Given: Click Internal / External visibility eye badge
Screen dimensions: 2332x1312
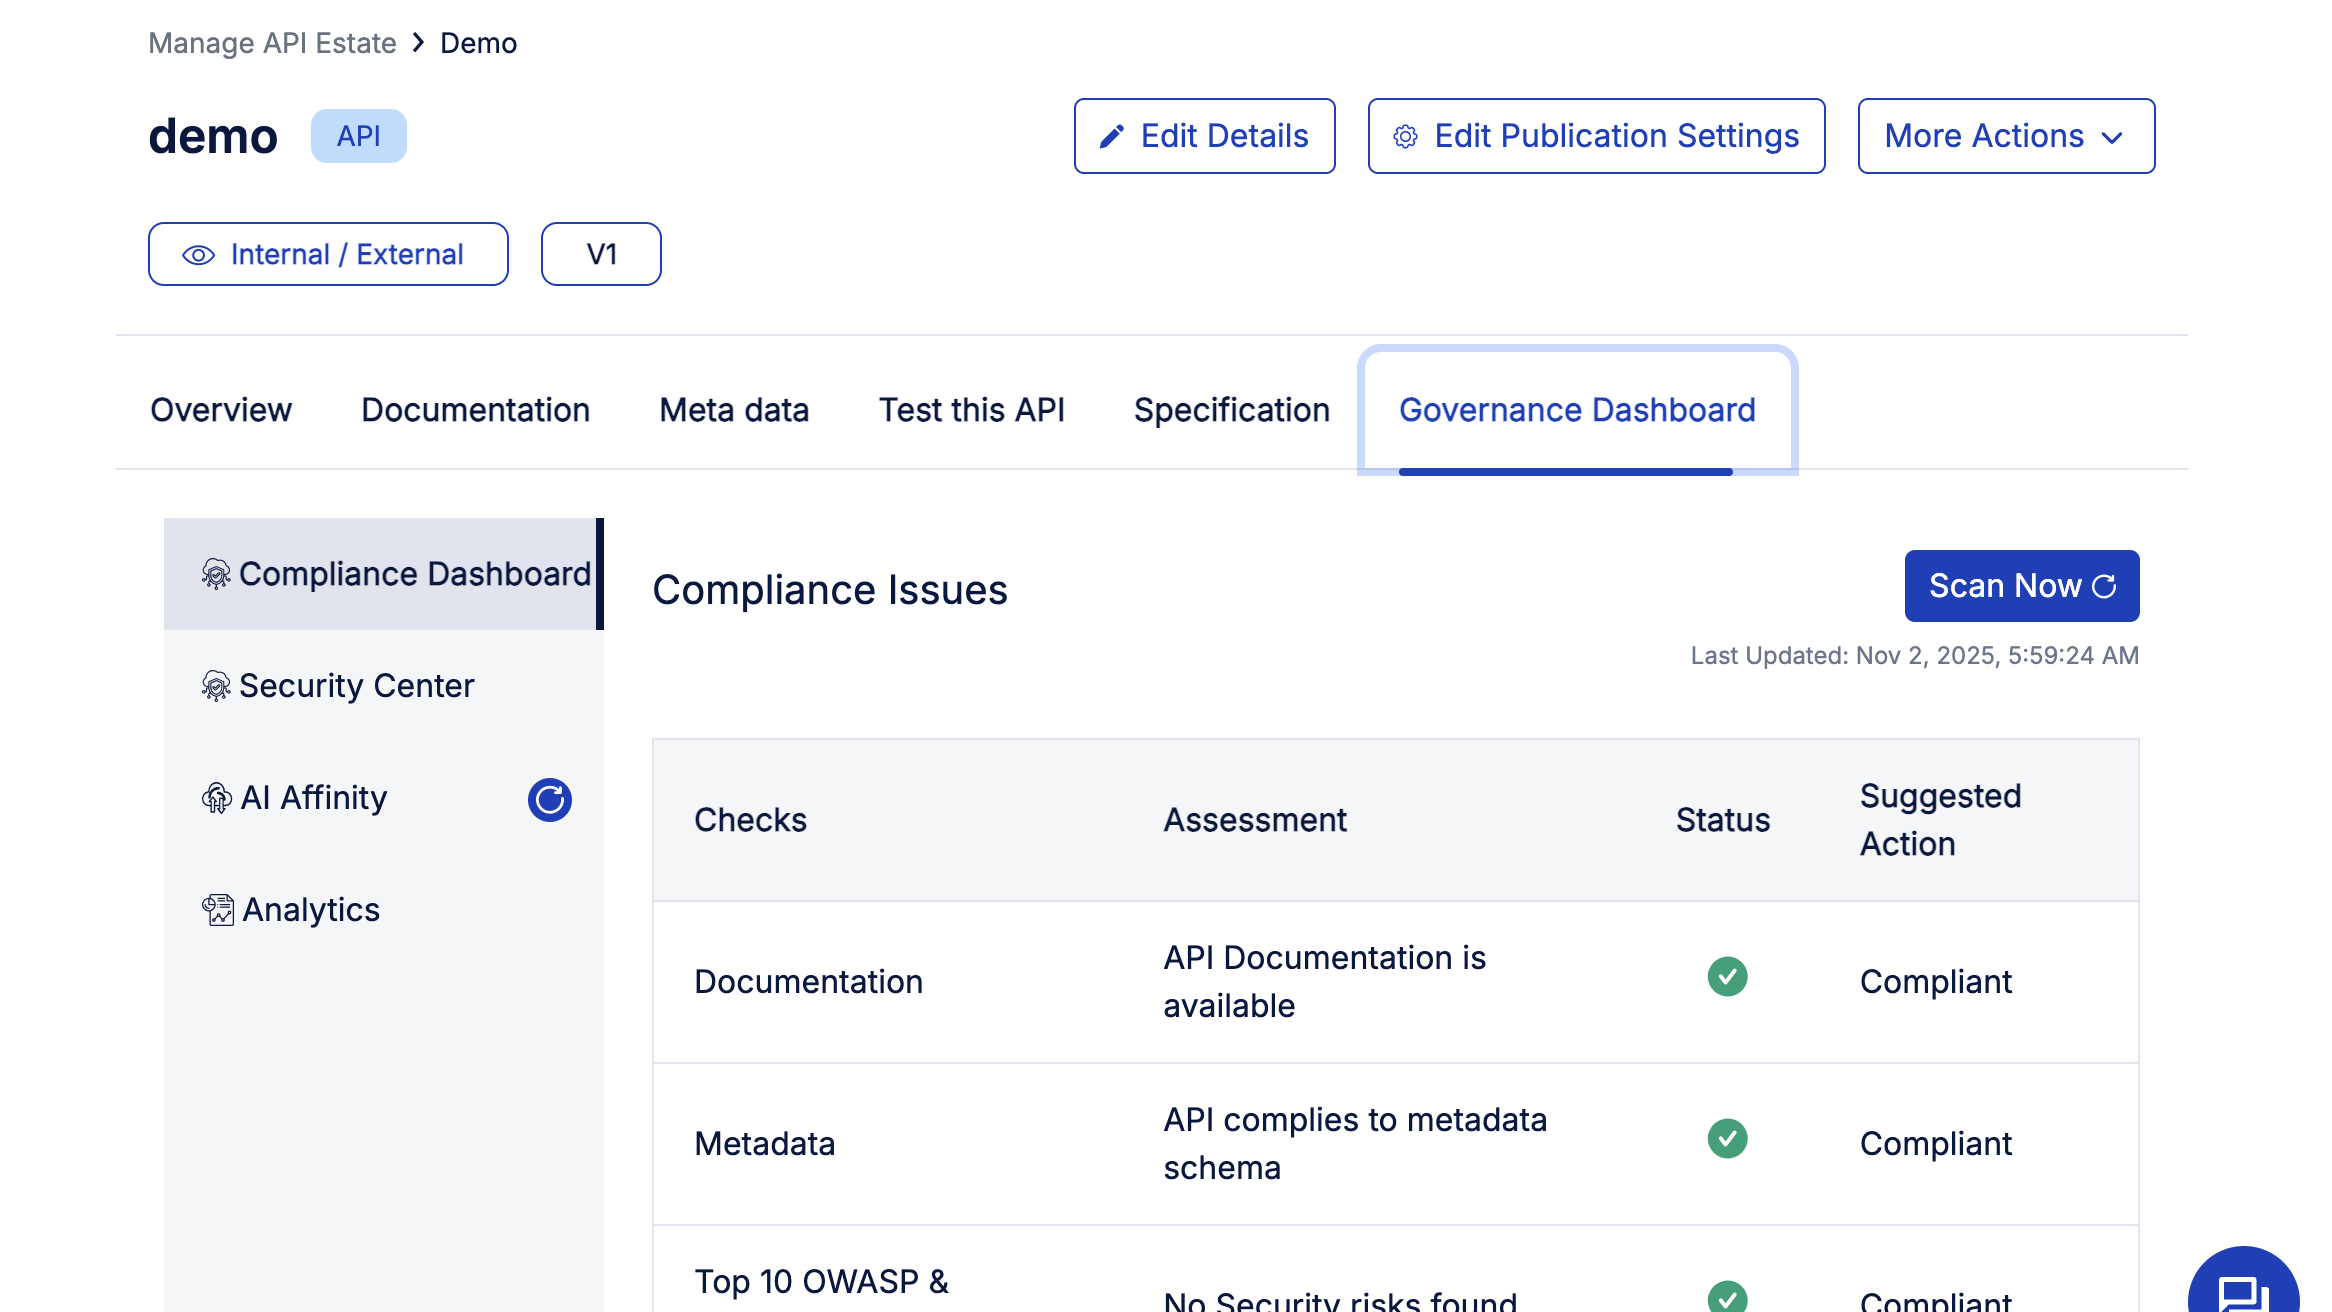Looking at the screenshot, I should pyautogui.click(x=328, y=254).
